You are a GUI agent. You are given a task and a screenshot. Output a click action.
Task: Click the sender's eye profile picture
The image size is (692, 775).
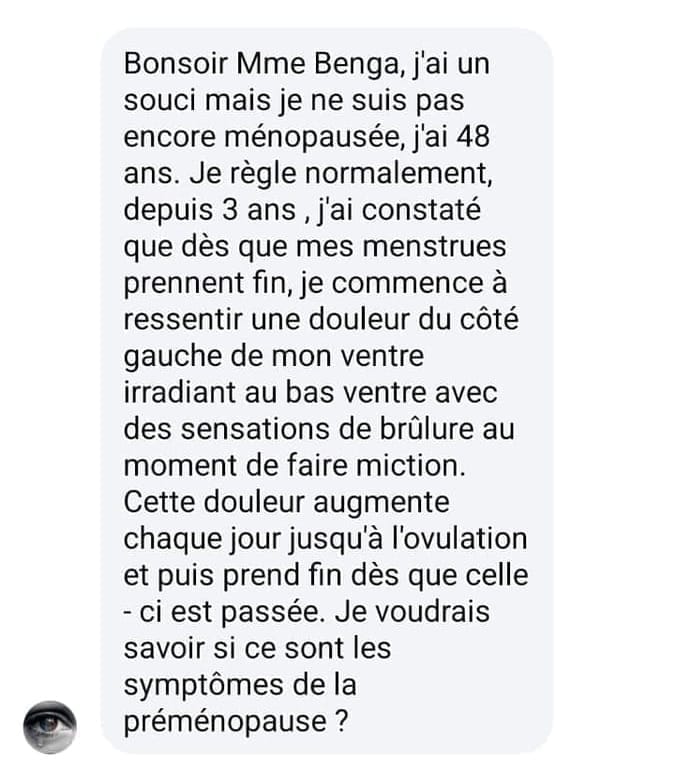click(x=49, y=727)
